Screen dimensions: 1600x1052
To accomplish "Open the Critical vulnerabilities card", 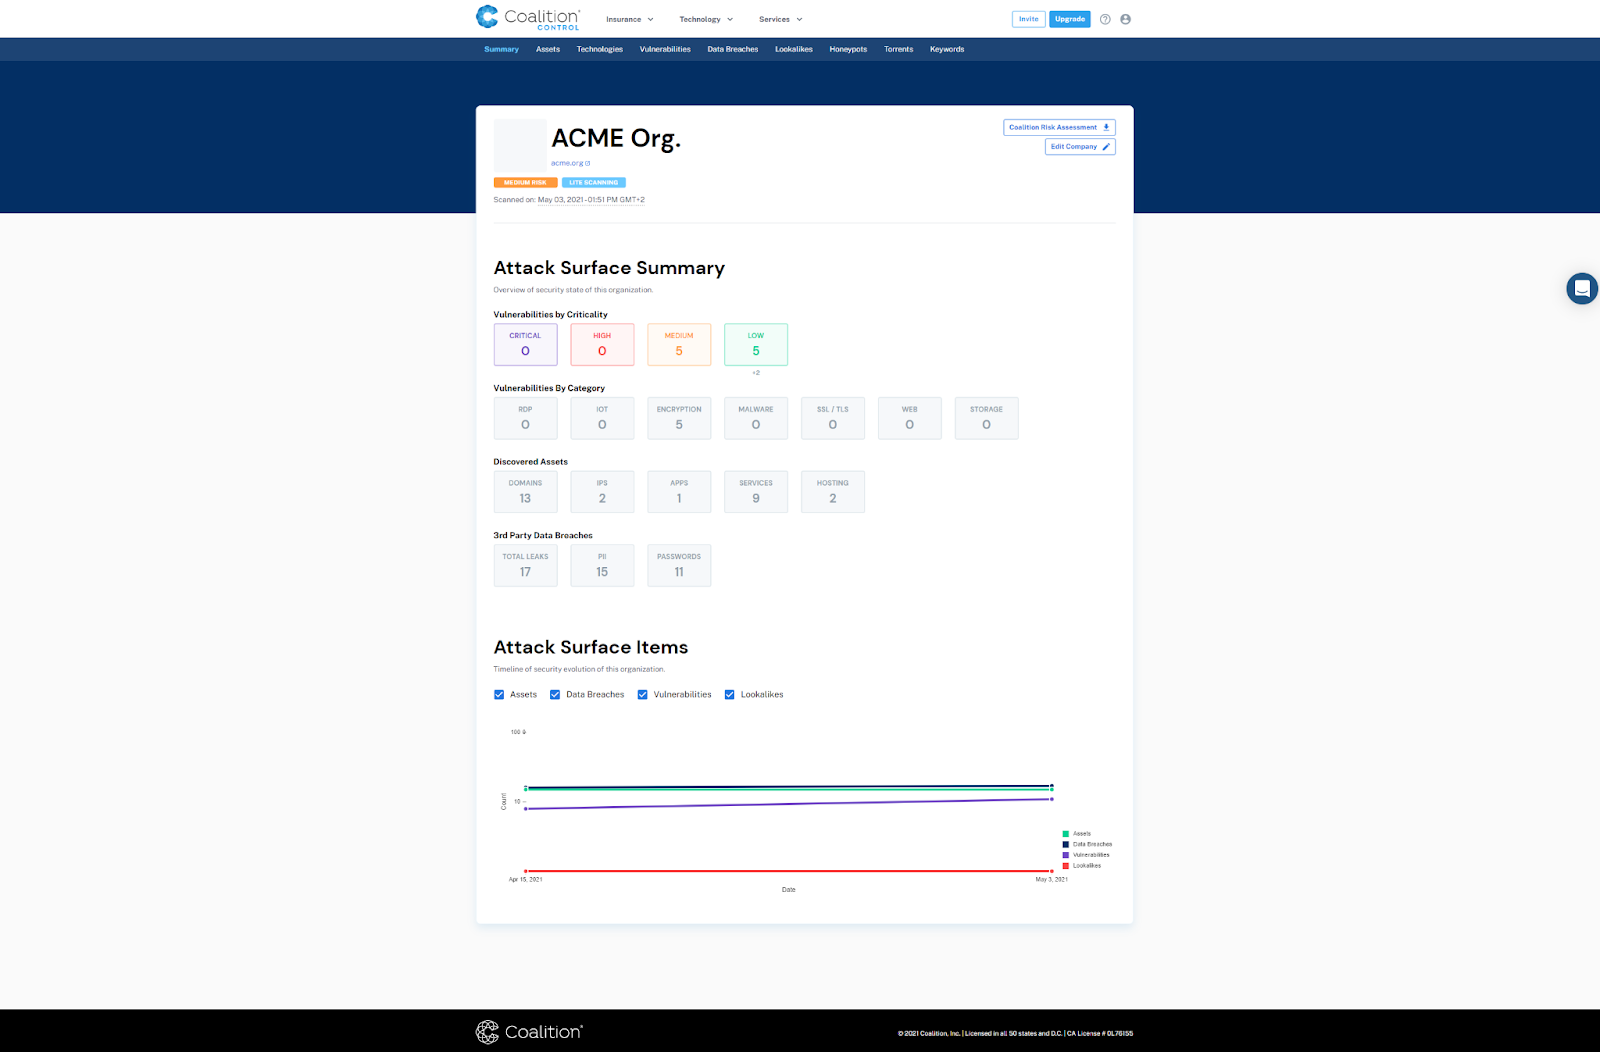I will click(525, 344).
